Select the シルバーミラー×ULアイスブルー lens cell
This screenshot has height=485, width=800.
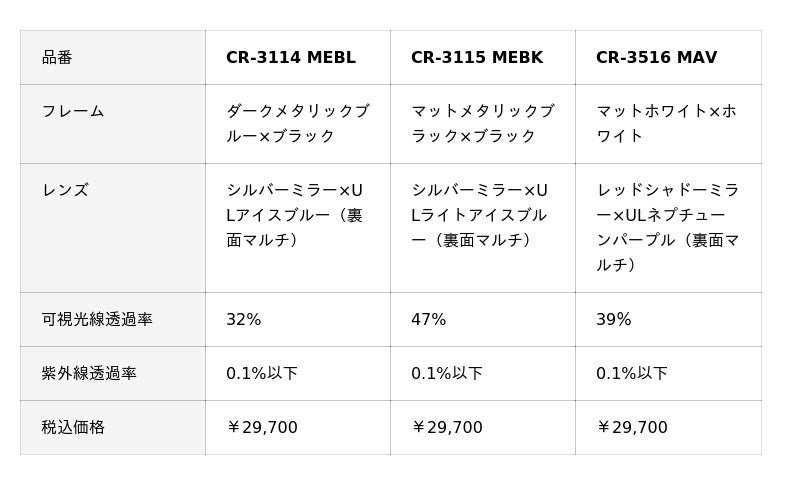[295, 215]
